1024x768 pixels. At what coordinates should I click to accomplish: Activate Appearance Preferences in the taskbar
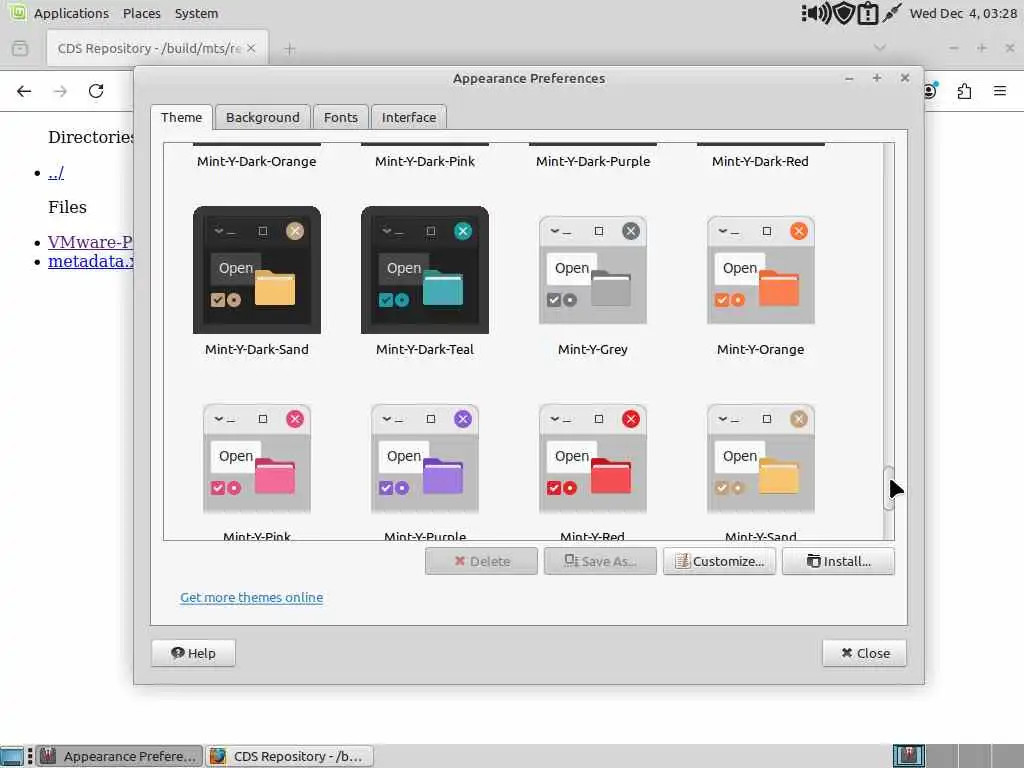(x=119, y=756)
